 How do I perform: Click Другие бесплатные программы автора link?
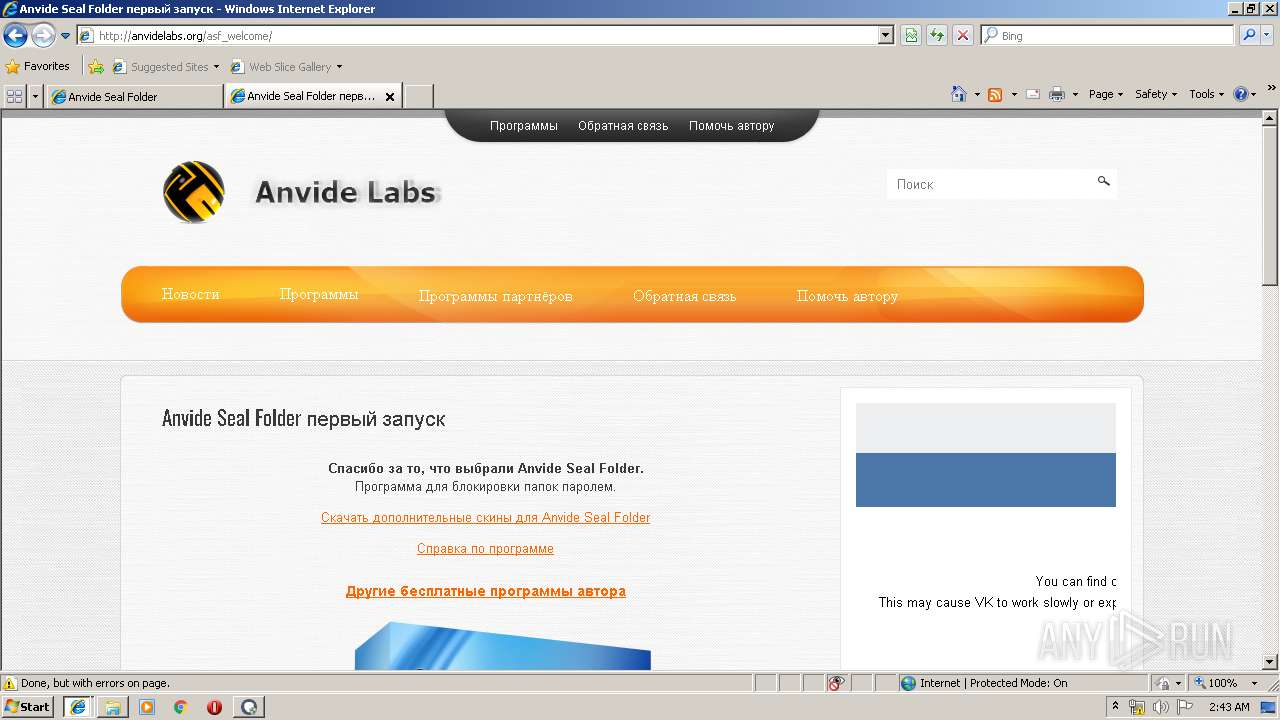point(486,591)
